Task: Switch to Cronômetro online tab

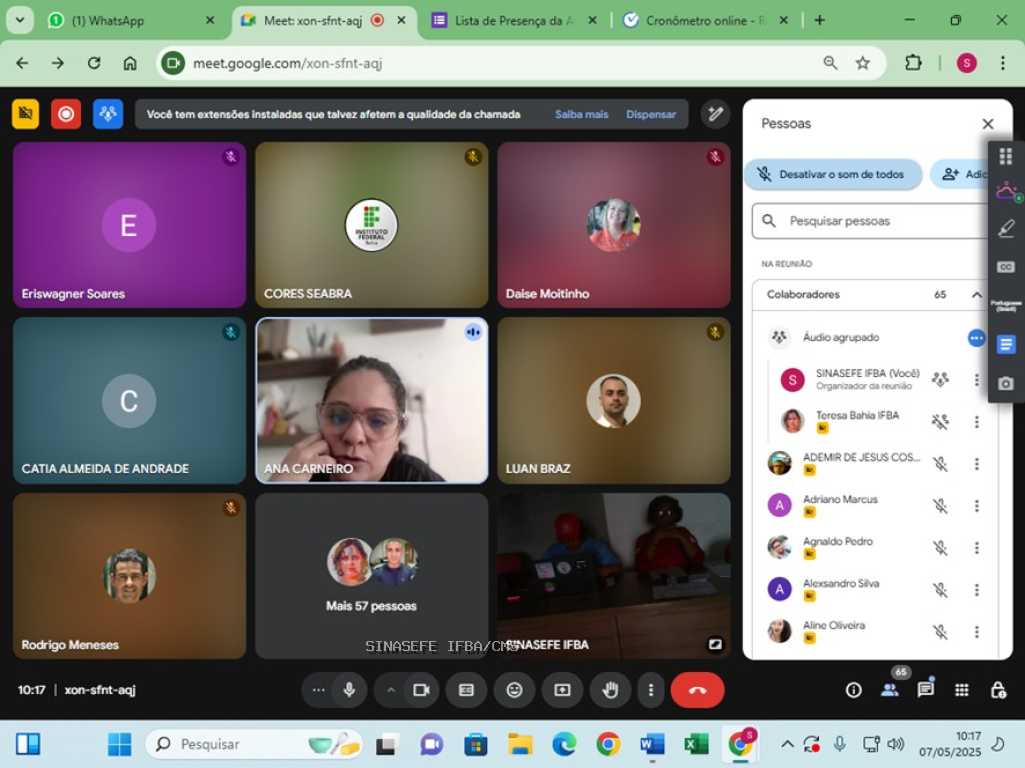Action: (706, 21)
